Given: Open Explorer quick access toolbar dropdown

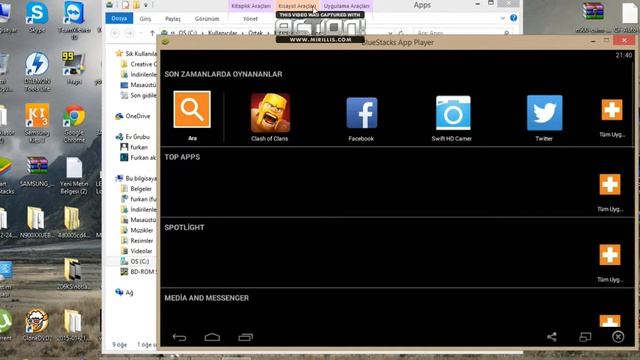Looking at the screenshot, I should 146,5.
